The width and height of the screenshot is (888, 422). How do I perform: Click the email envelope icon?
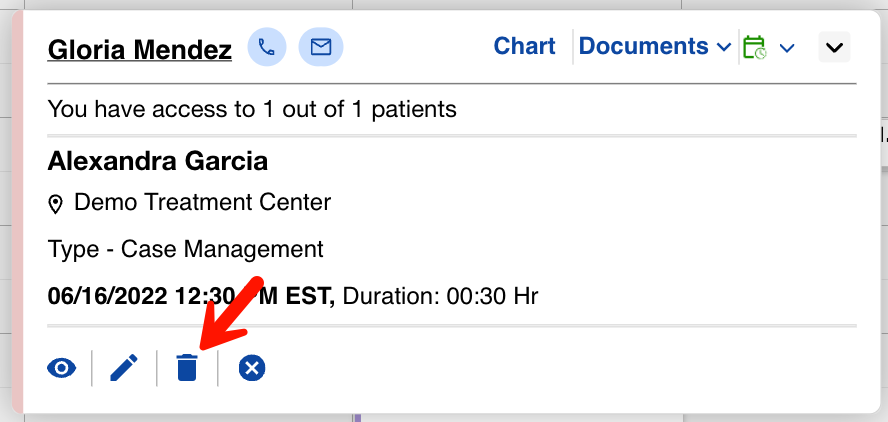click(321, 47)
